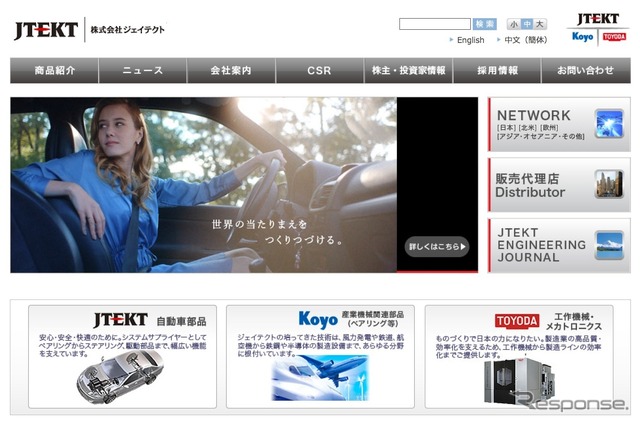640x423 pixels.
Task: Click the transparent car chassis image
Action: point(120,377)
